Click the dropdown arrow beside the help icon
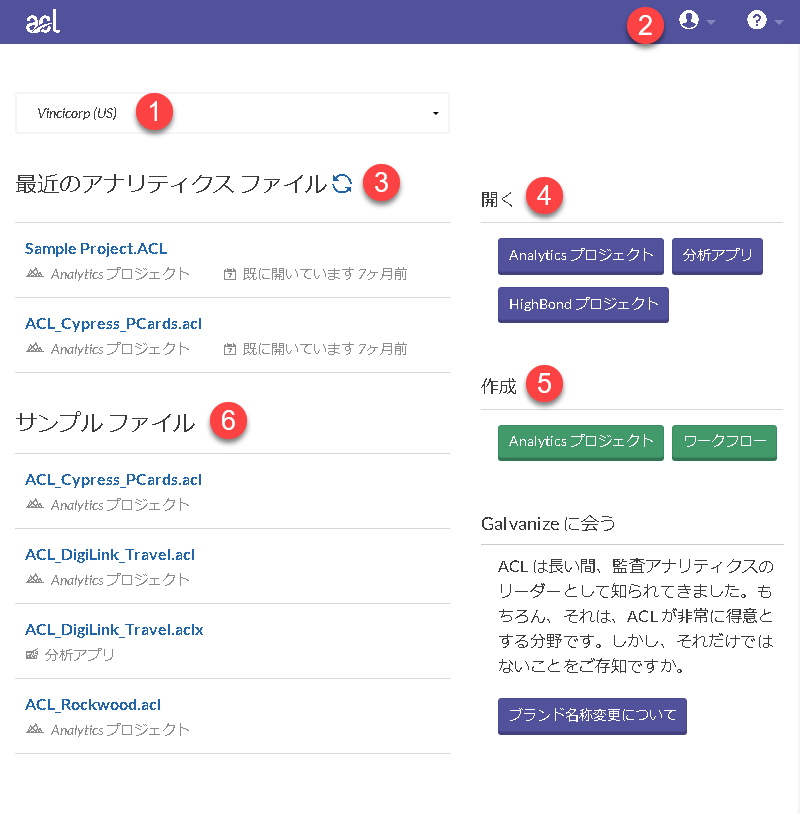This screenshot has width=800, height=814. pos(779,23)
